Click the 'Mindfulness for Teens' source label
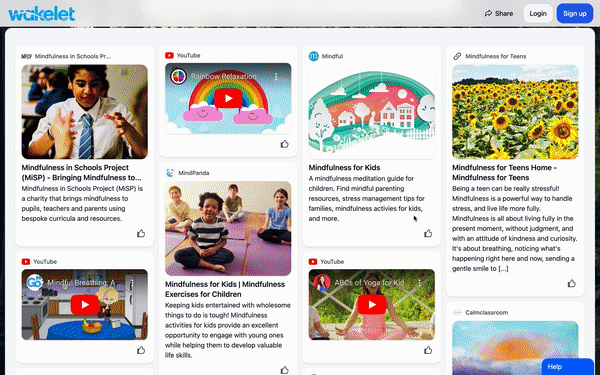The image size is (600, 375). pos(496,56)
